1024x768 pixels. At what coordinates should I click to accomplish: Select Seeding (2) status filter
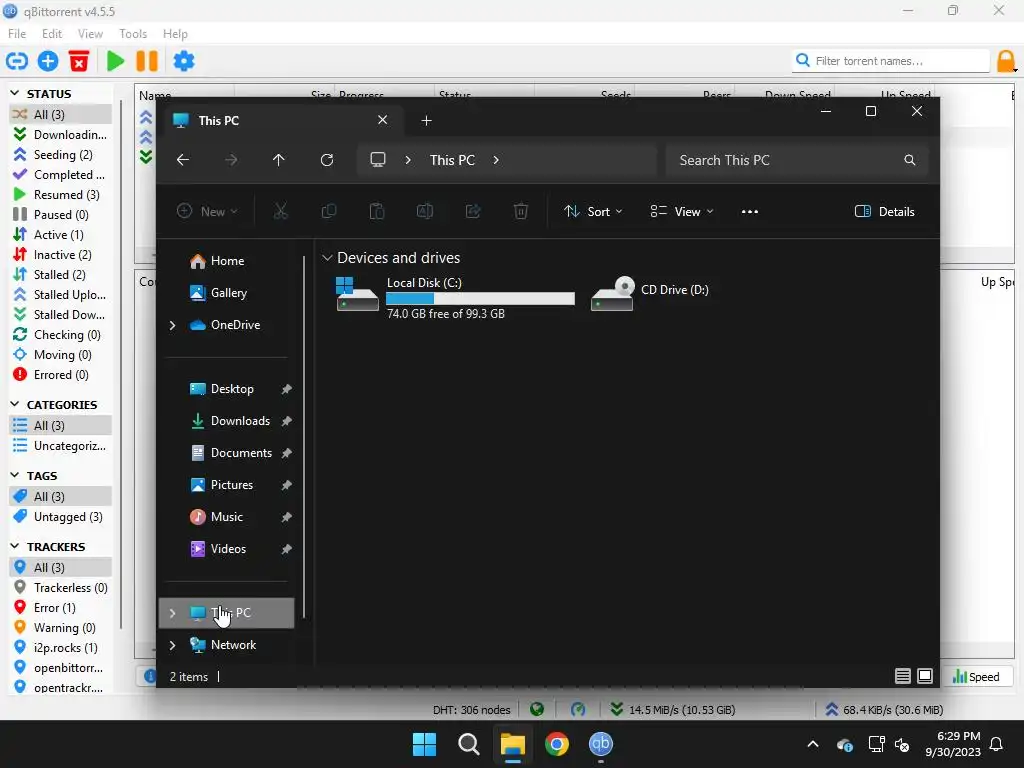[60, 155]
